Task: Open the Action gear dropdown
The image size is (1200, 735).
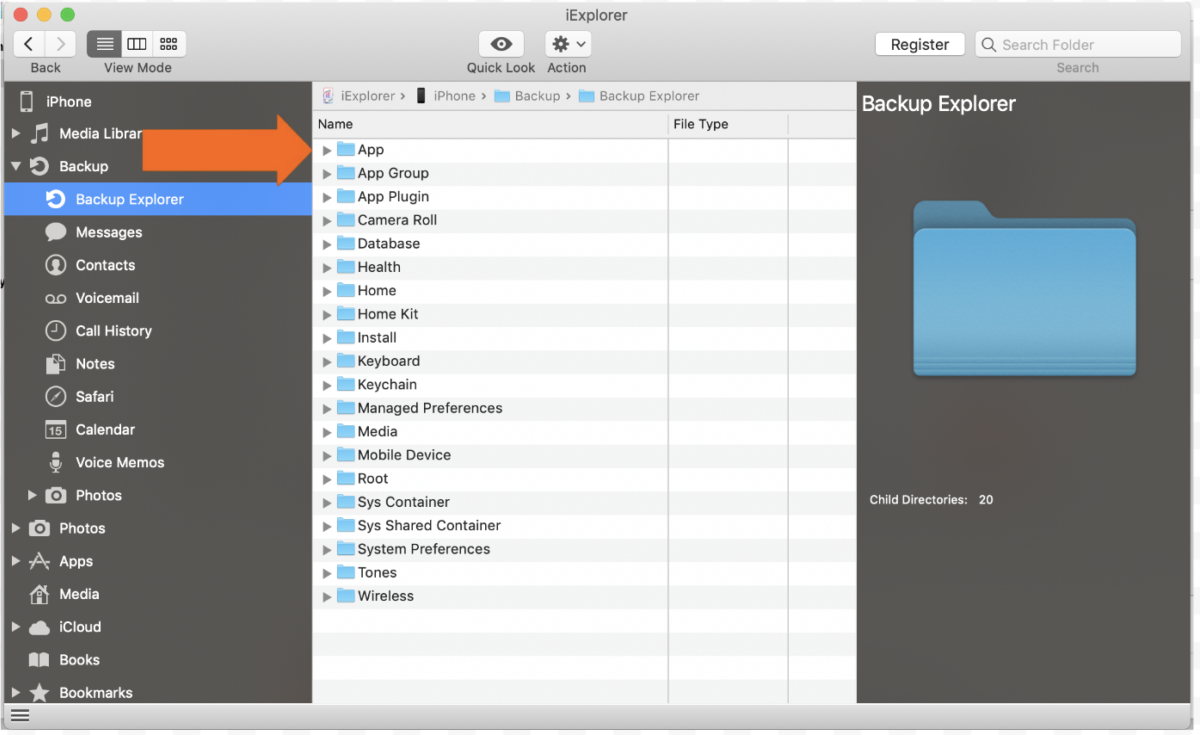Action: 567,44
